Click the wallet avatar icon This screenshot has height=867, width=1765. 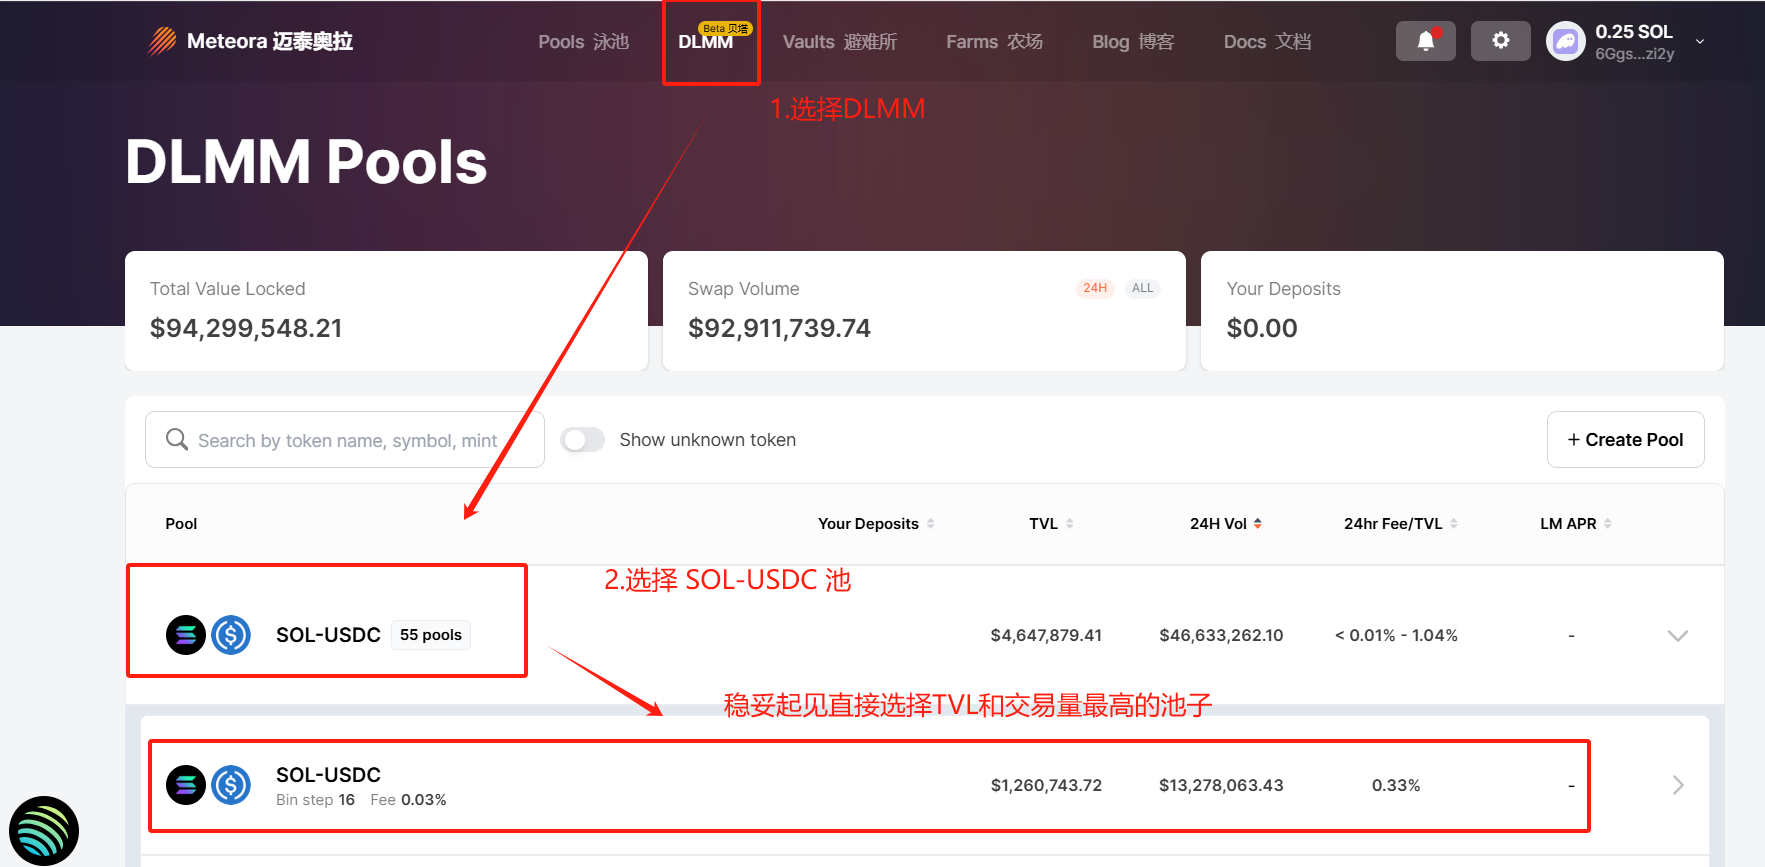coord(1565,41)
